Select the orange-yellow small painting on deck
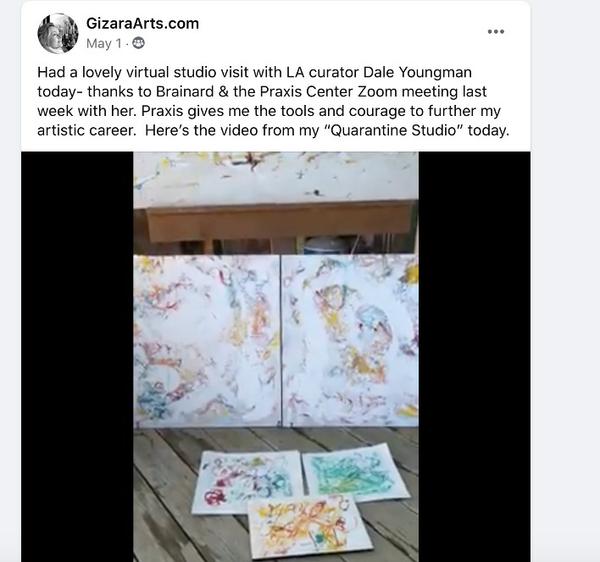This screenshot has width=600, height=562. (308, 528)
